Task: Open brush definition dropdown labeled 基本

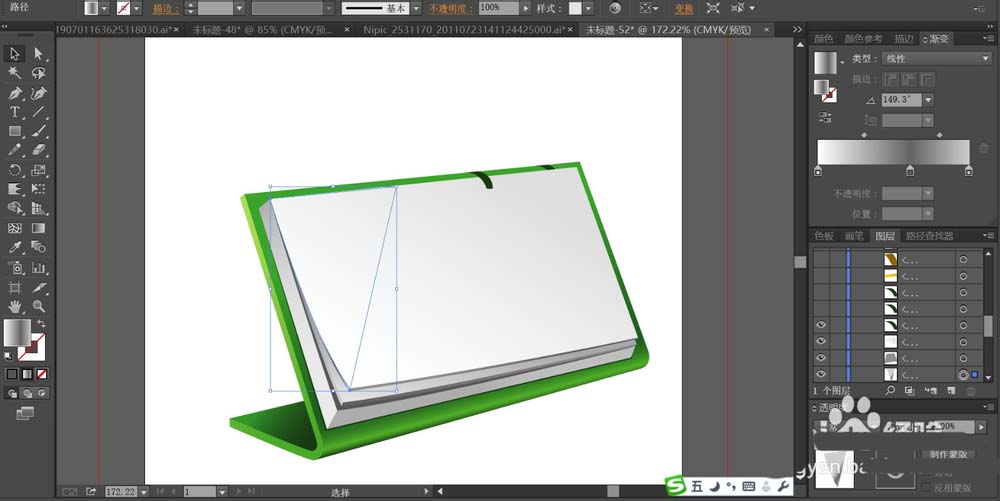Action: click(416, 8)
